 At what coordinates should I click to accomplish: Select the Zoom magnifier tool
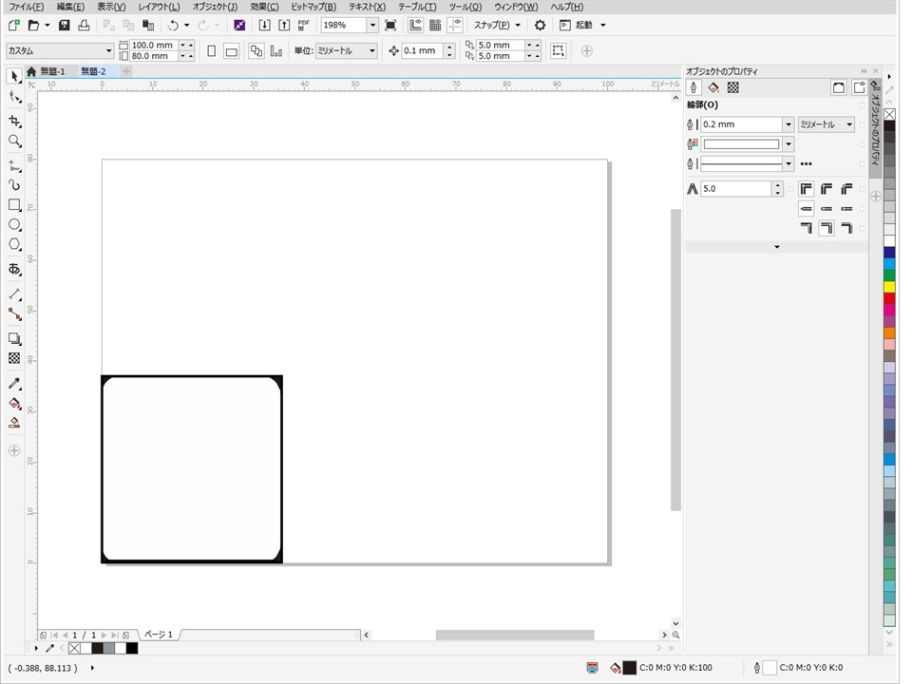click(15, 141)
